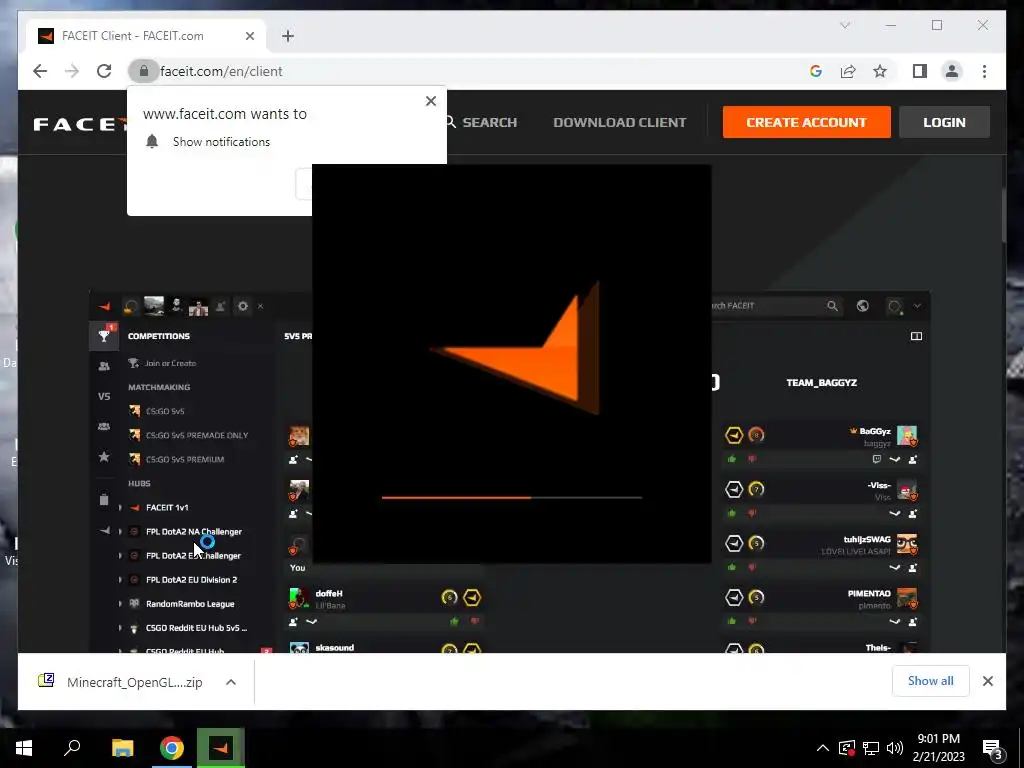This screenshot has height=768, width=1024.
Task: Thumbs down the doffeH player
Action: point(475,621)
